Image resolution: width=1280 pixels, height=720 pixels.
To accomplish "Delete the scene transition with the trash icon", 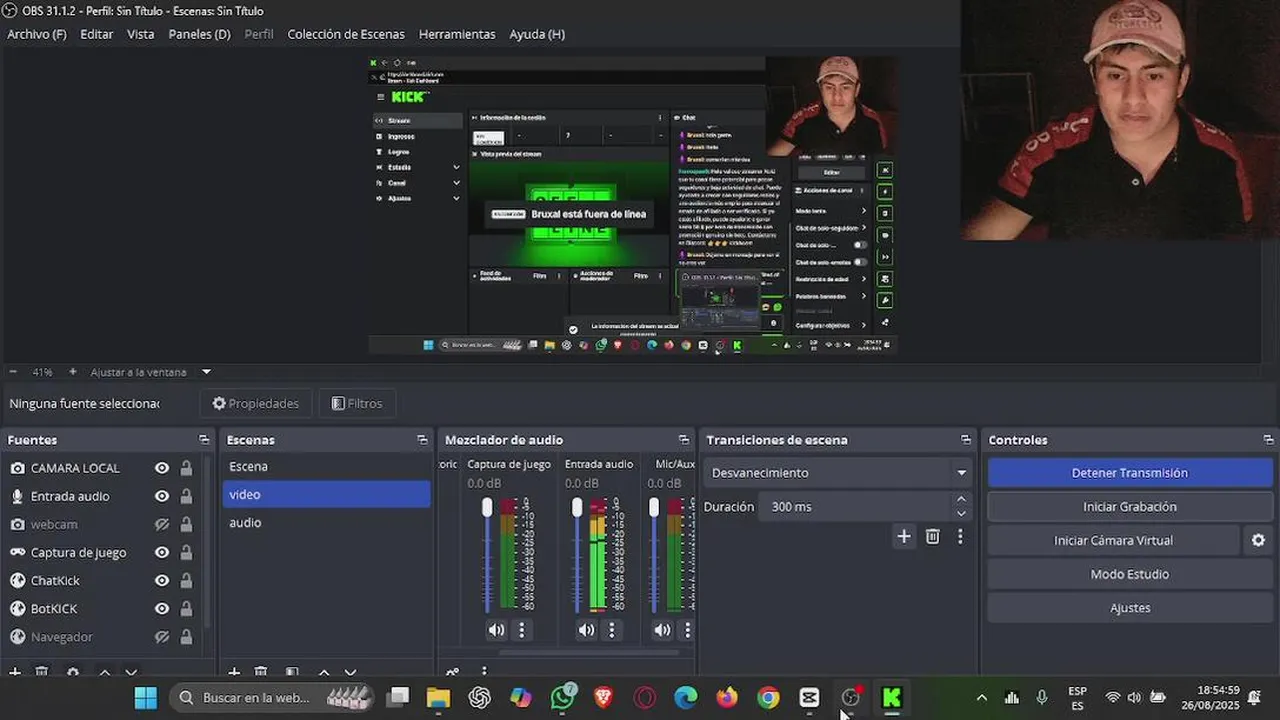I will click(932, 537).
